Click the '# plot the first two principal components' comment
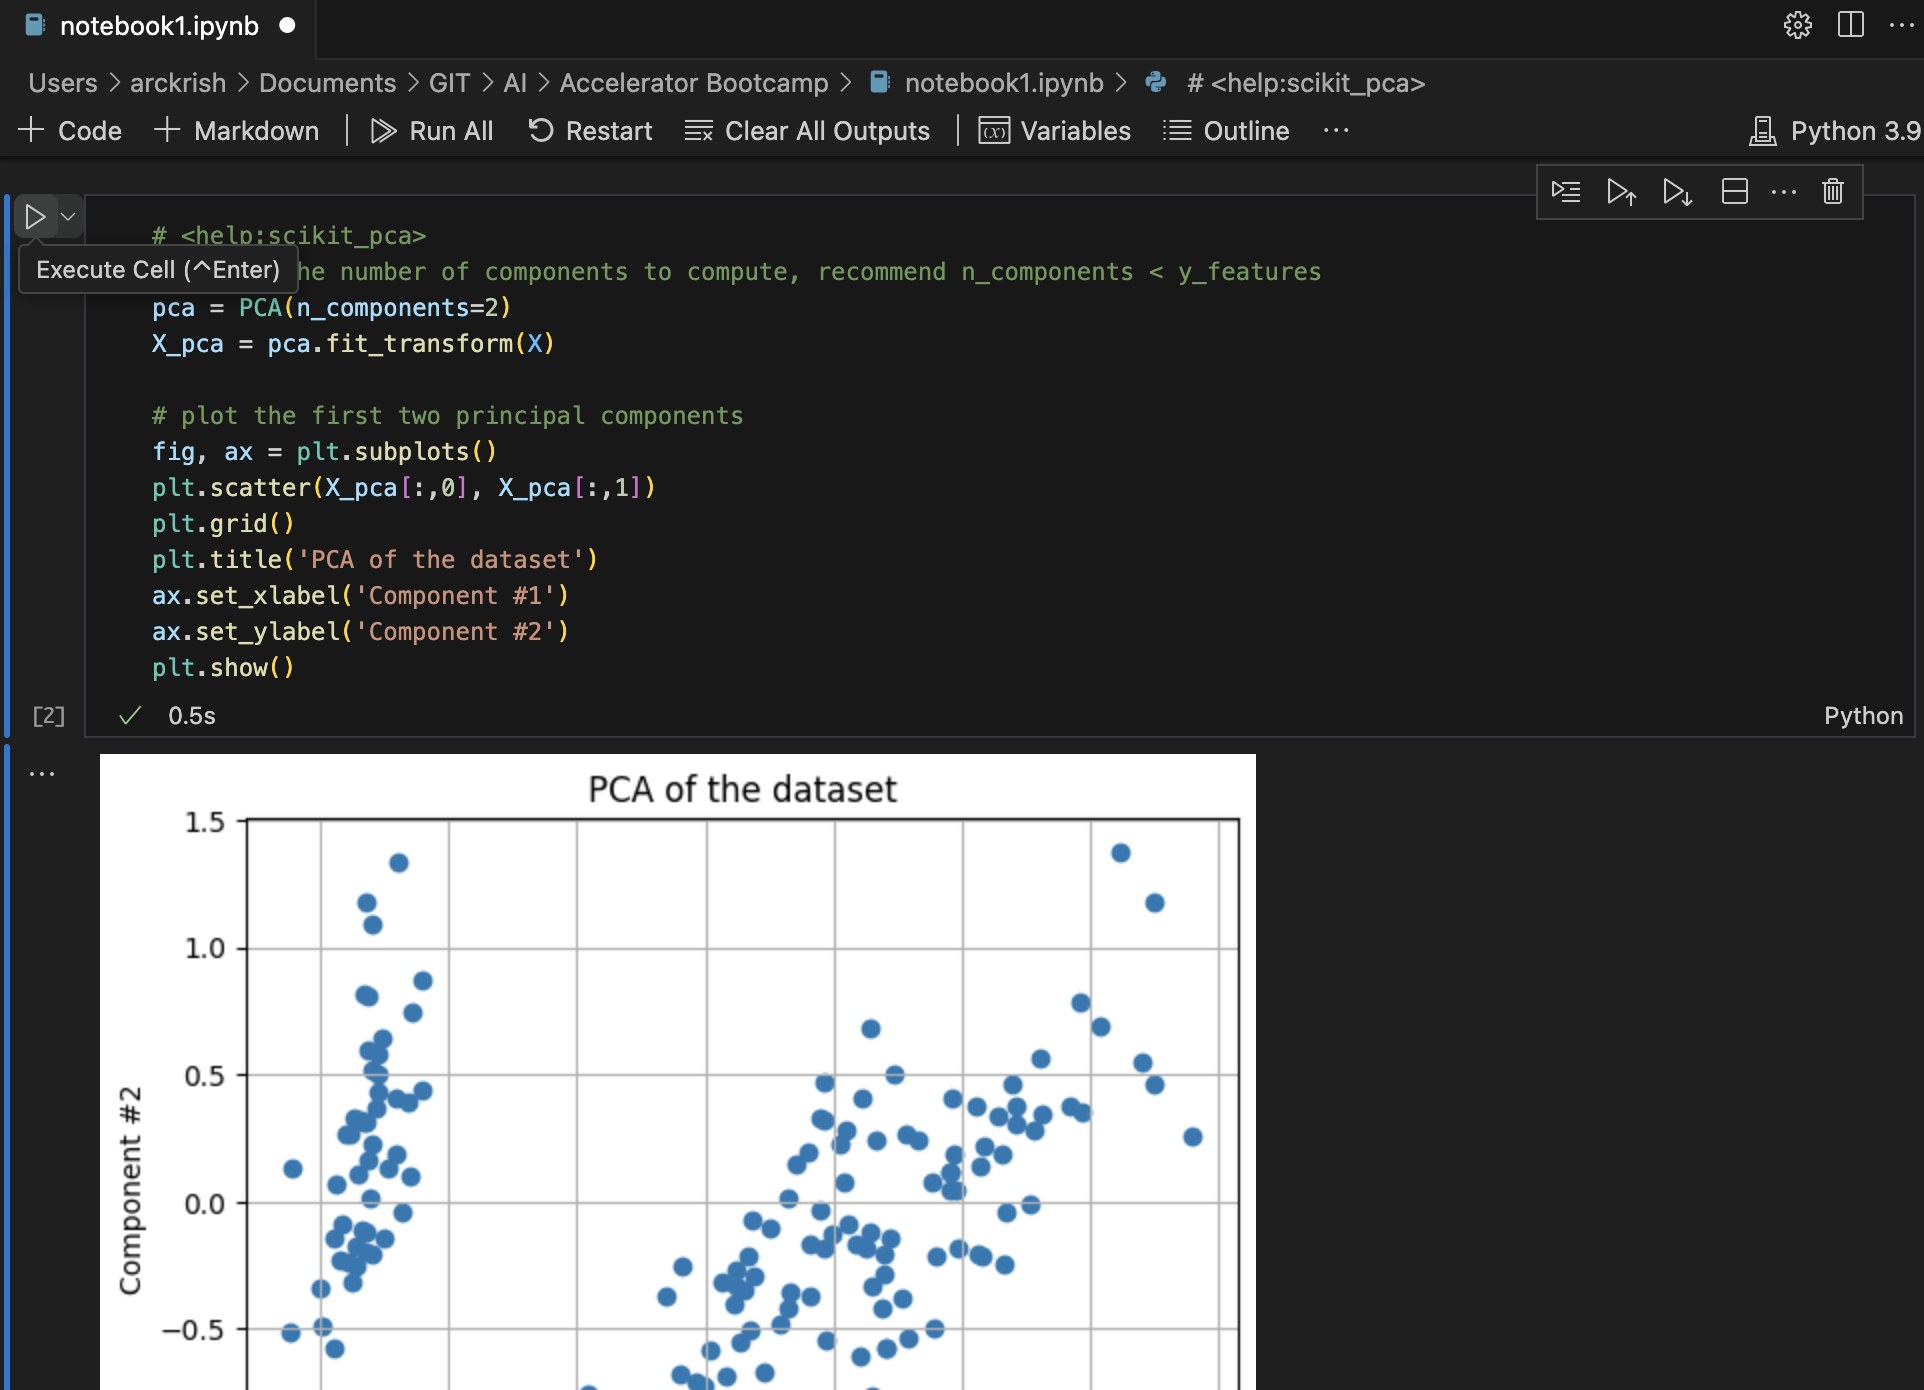The image size is (1924, 1390). [x=448, y=416]
